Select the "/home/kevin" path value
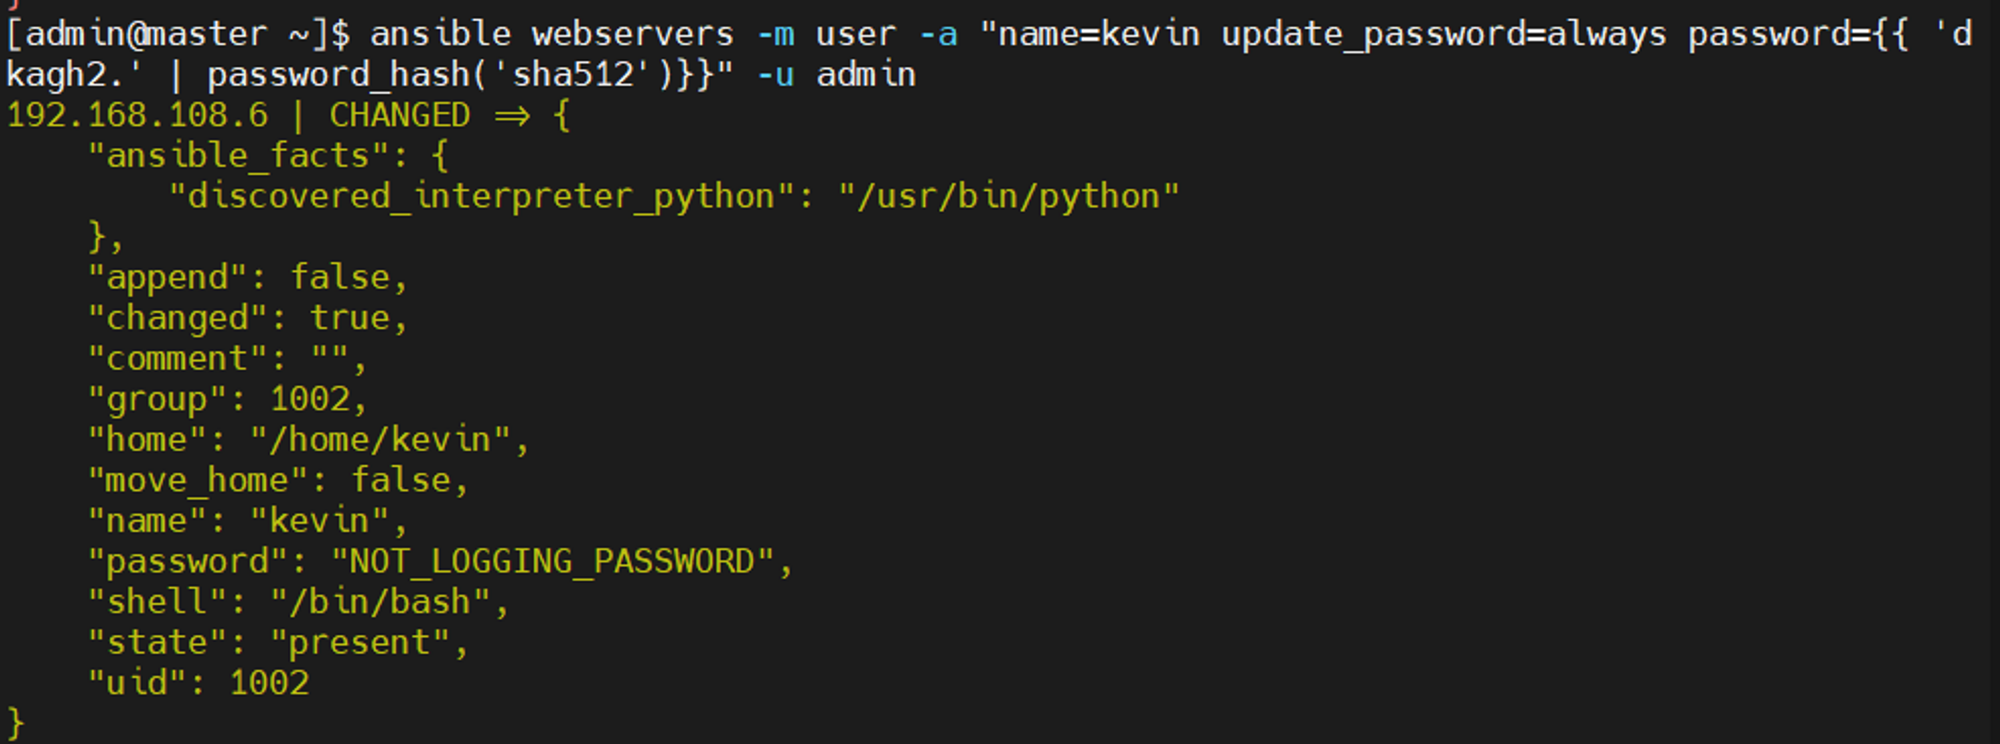Viewport: 2000px width, 744px height. [380, 440]
